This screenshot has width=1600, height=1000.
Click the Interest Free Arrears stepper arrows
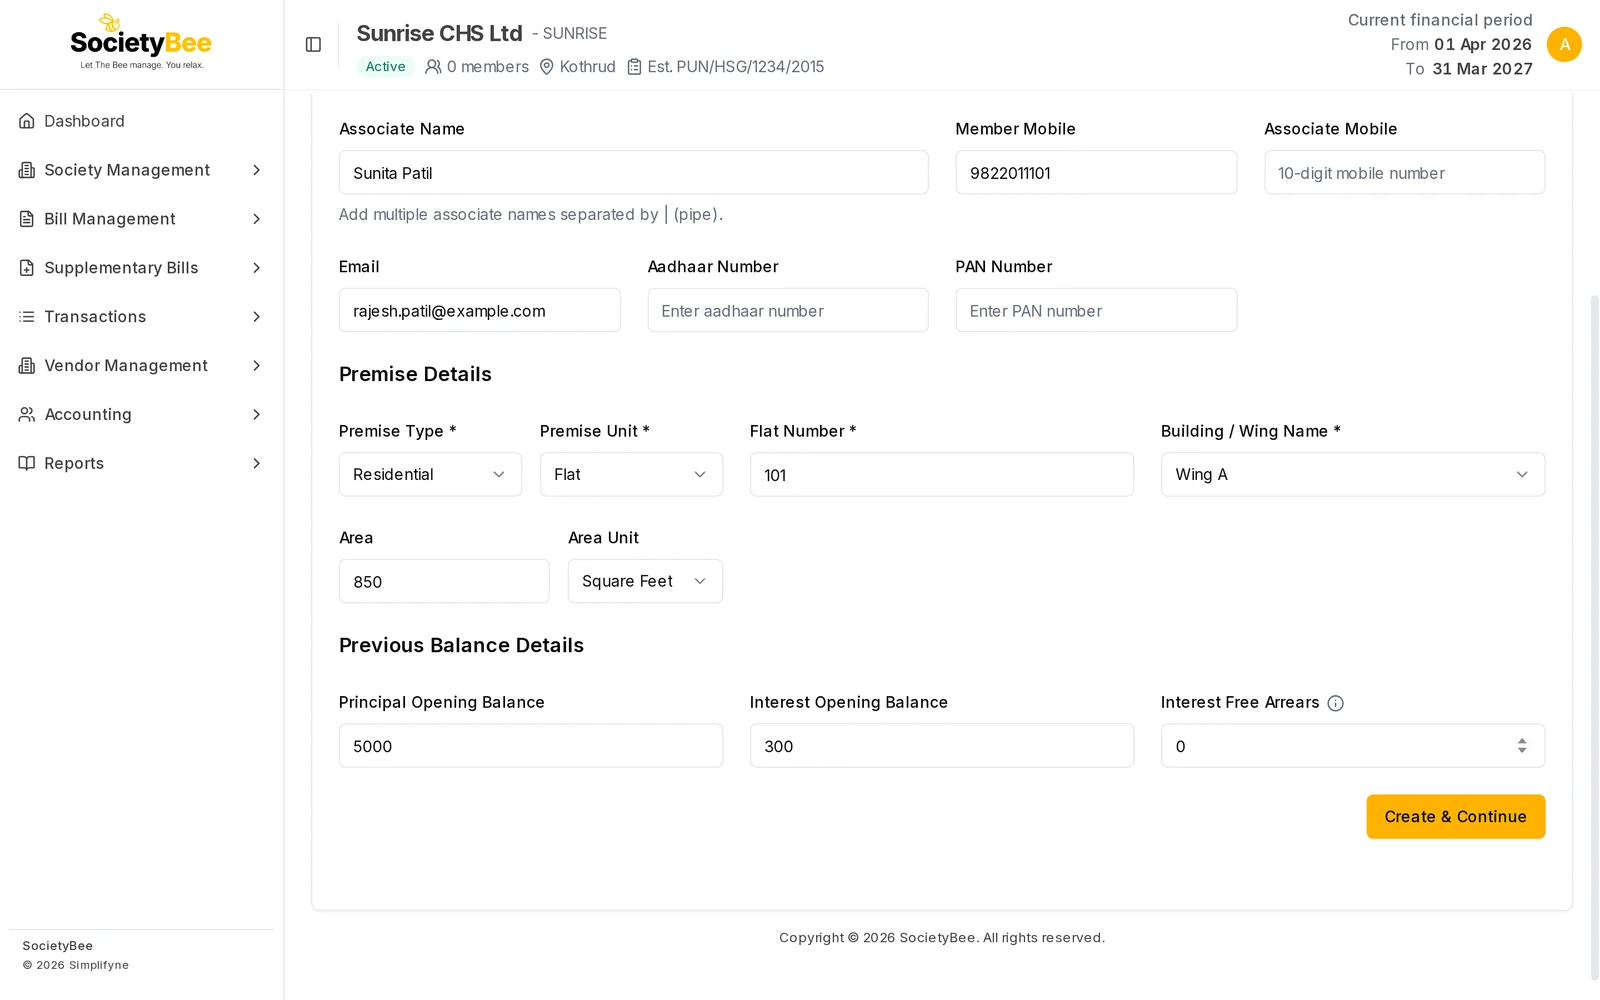tap(1522, 746)
